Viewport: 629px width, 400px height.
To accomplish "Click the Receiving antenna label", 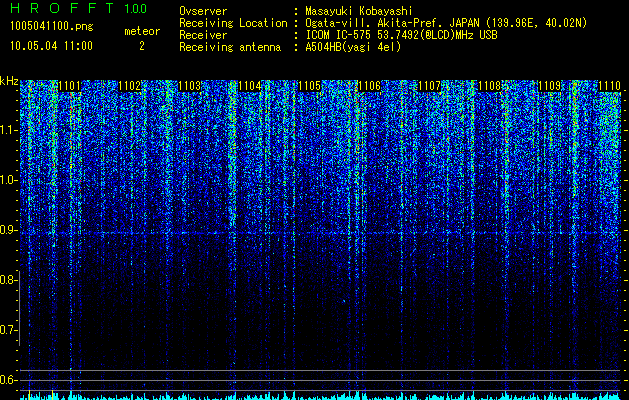I will 230,47.
